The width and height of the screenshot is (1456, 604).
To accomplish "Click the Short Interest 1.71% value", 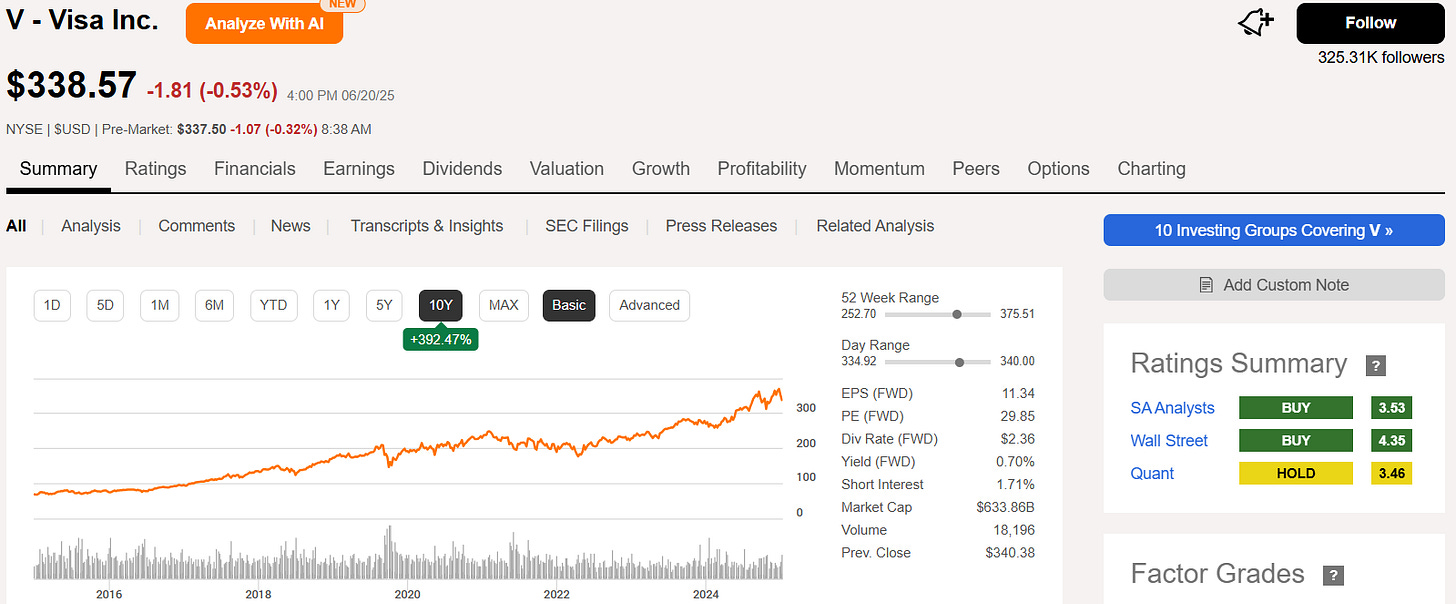I will pos(1014,485).
